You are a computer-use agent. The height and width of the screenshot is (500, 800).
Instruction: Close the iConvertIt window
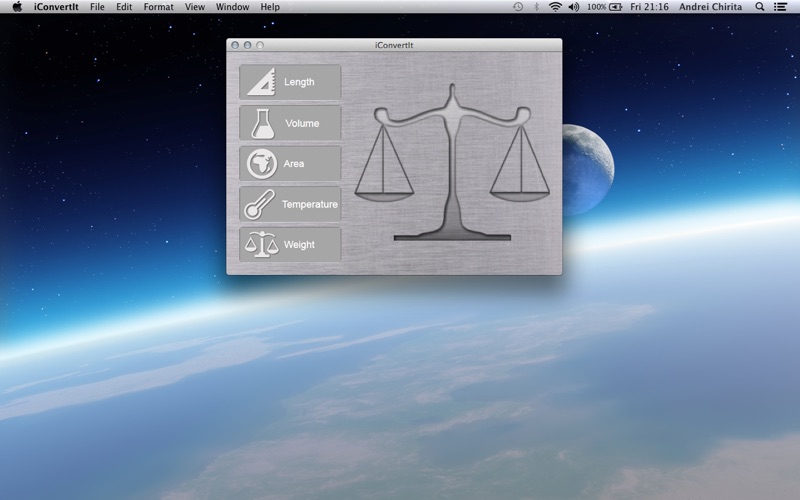point(235,45)
